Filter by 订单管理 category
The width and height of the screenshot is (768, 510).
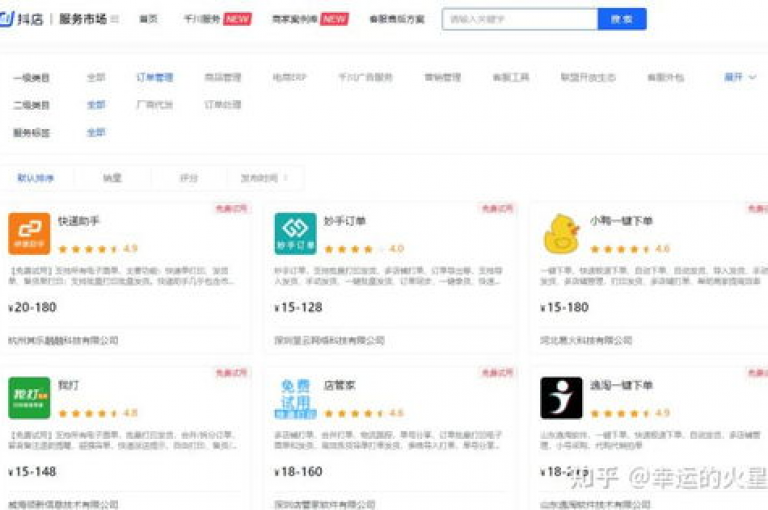[x=155, y=77]
